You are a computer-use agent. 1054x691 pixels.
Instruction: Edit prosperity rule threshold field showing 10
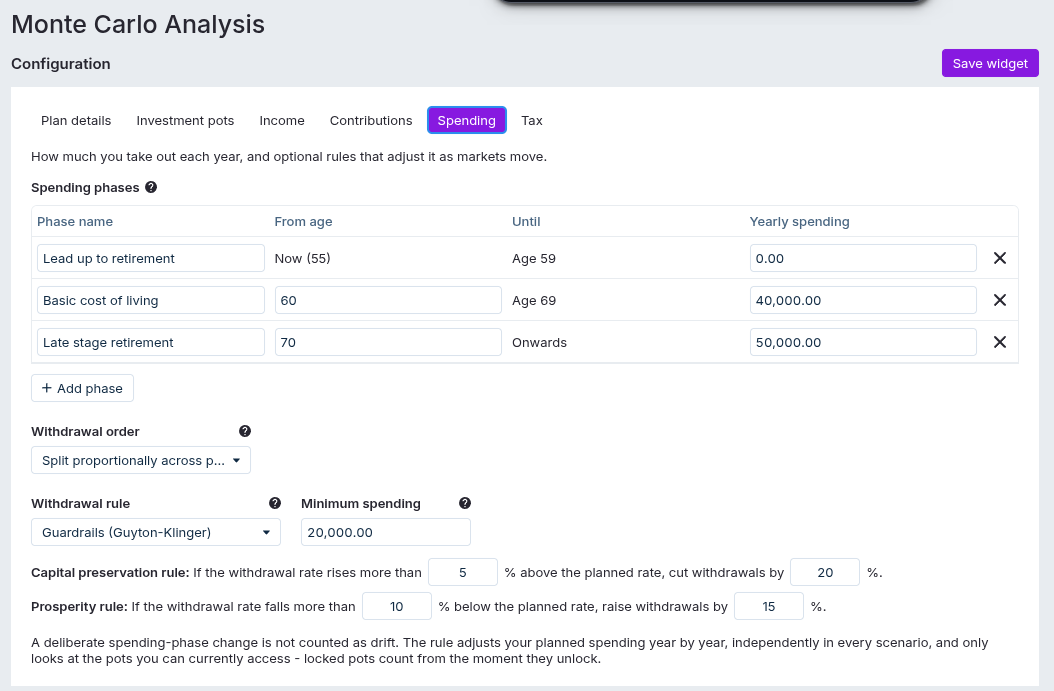coord(397,606)
